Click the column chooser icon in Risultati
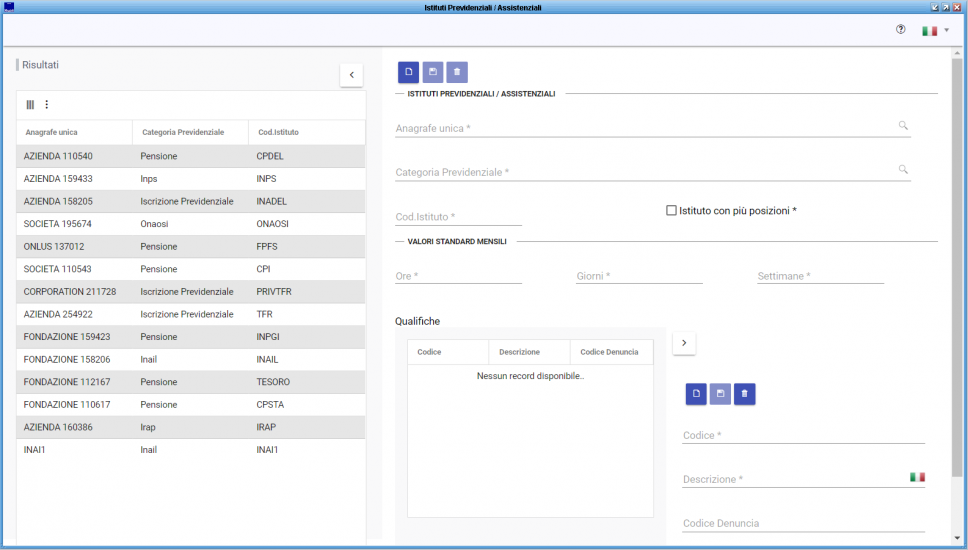968x550 pixels. 30,104
